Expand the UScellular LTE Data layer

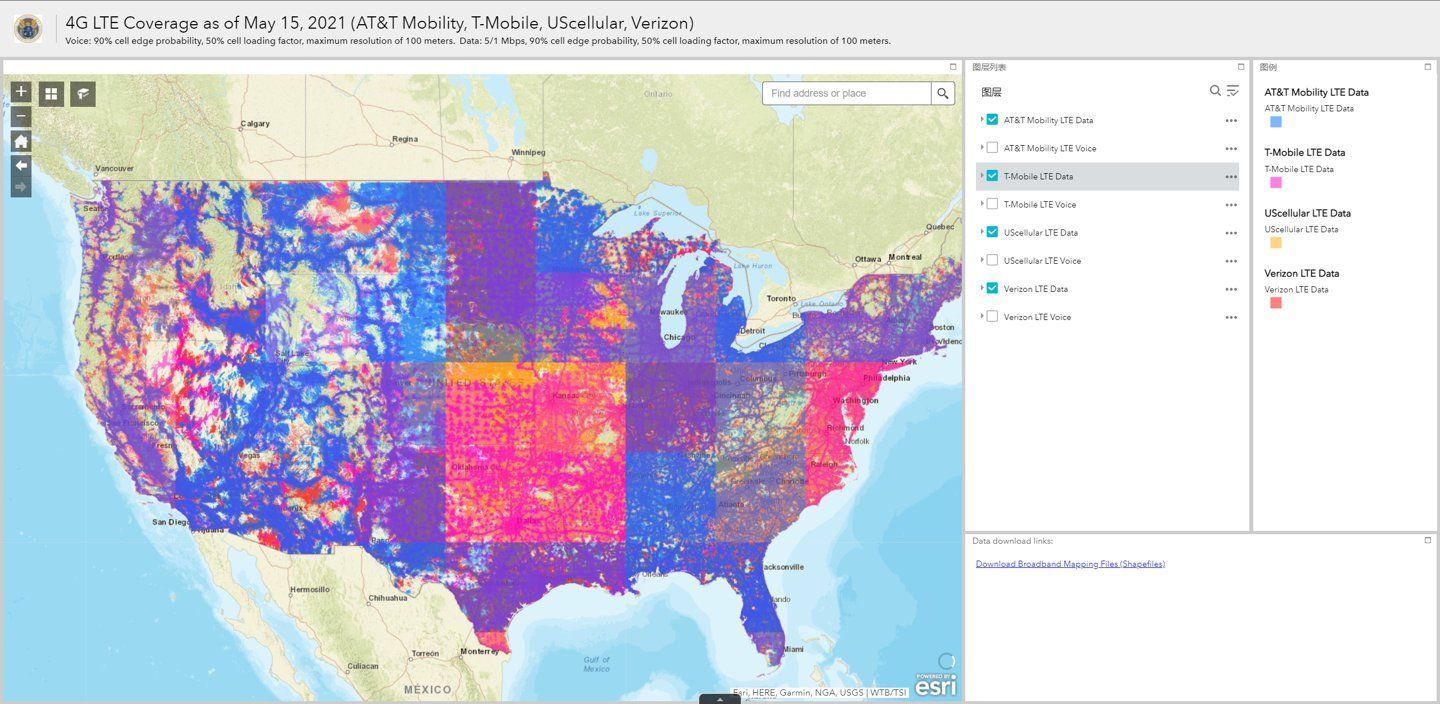pos(981,232)
